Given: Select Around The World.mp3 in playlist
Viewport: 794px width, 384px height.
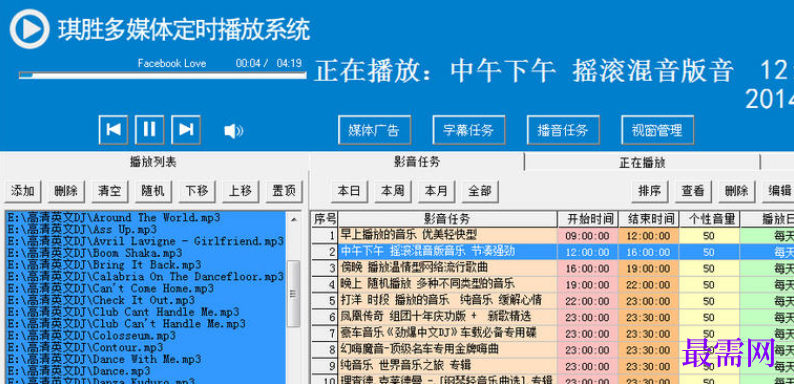Looking at the screenshot, I should pos(145,217).
